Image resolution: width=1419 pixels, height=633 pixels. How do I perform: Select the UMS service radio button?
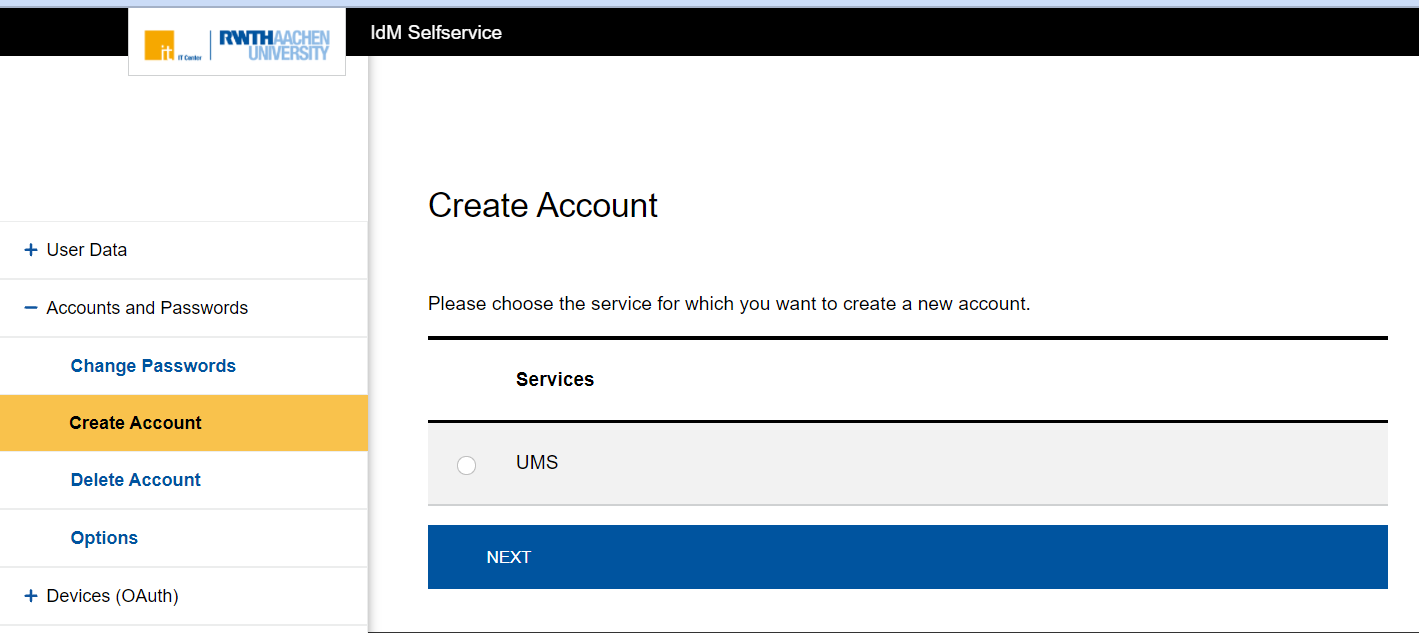click(466, 465)
